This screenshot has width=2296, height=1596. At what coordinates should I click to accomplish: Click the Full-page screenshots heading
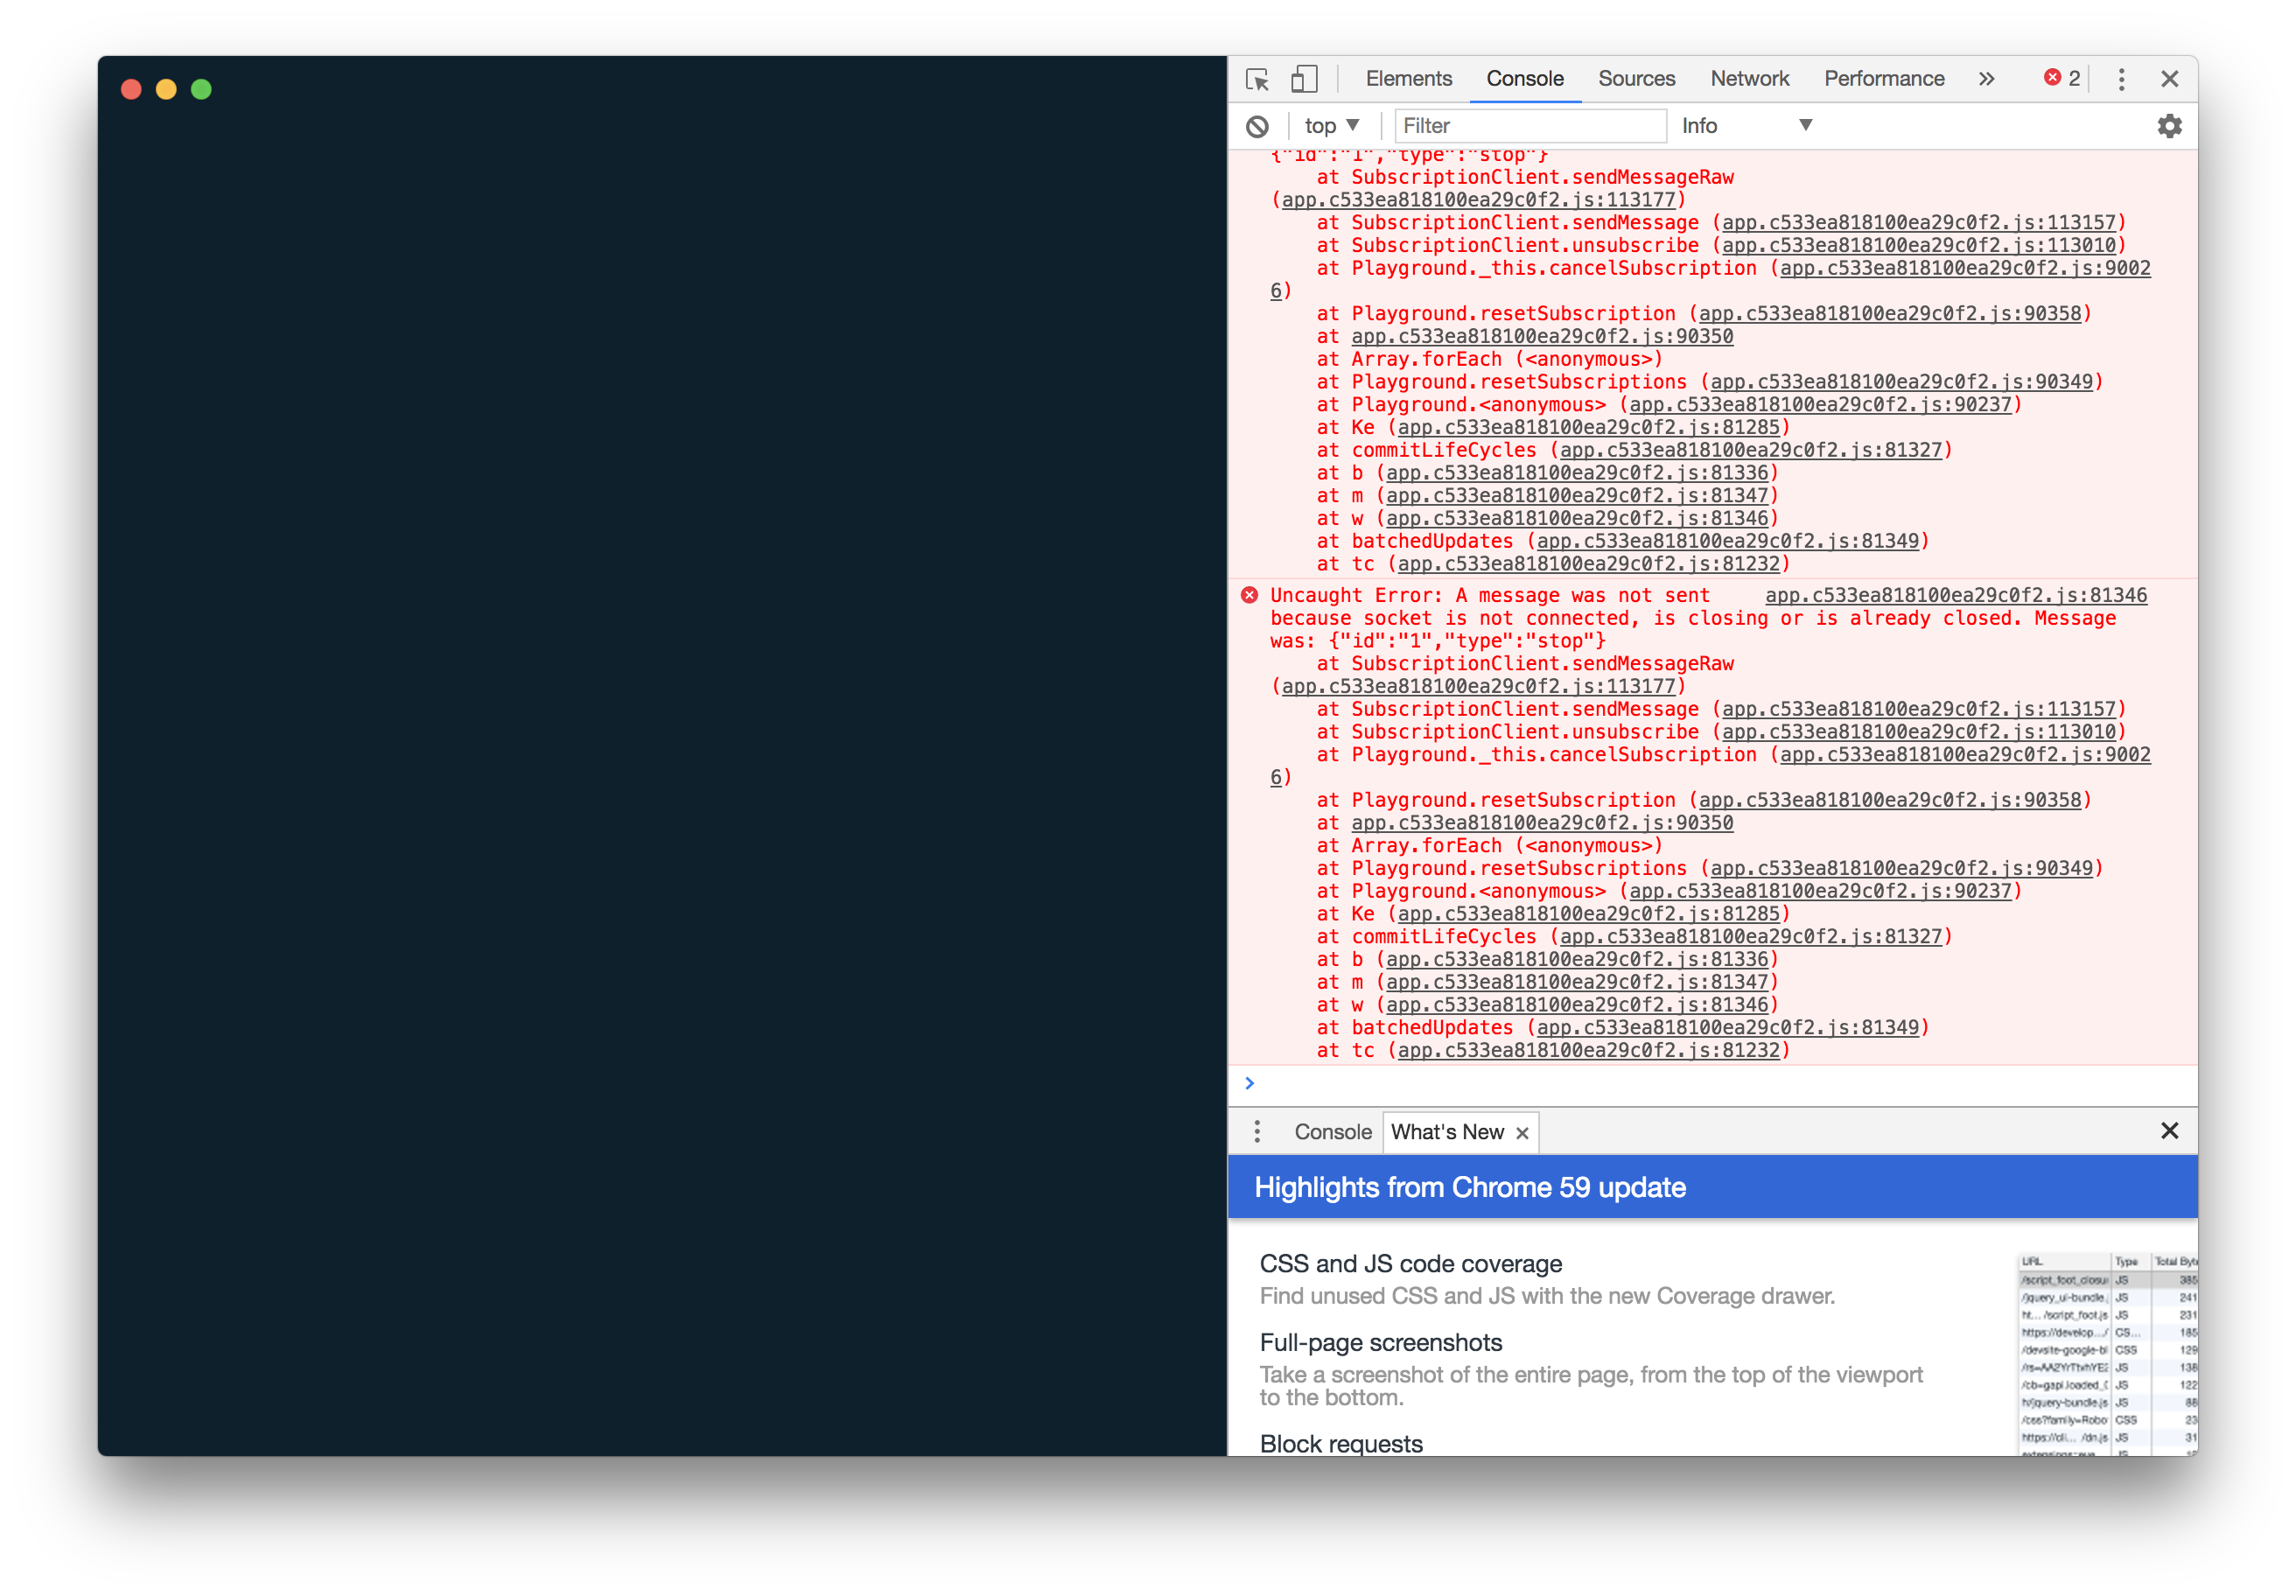[x=1380, y=1343]
